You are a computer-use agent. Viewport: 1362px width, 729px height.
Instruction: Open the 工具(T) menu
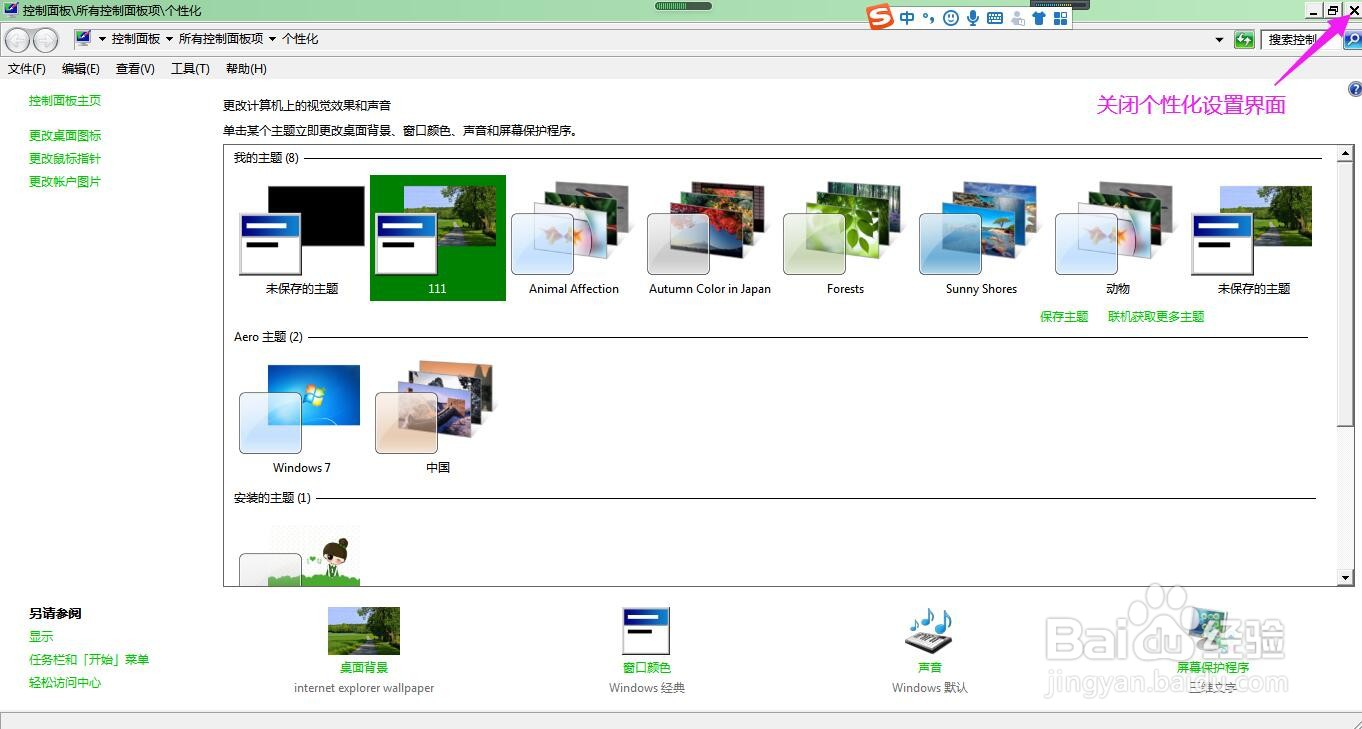(189, 68)
